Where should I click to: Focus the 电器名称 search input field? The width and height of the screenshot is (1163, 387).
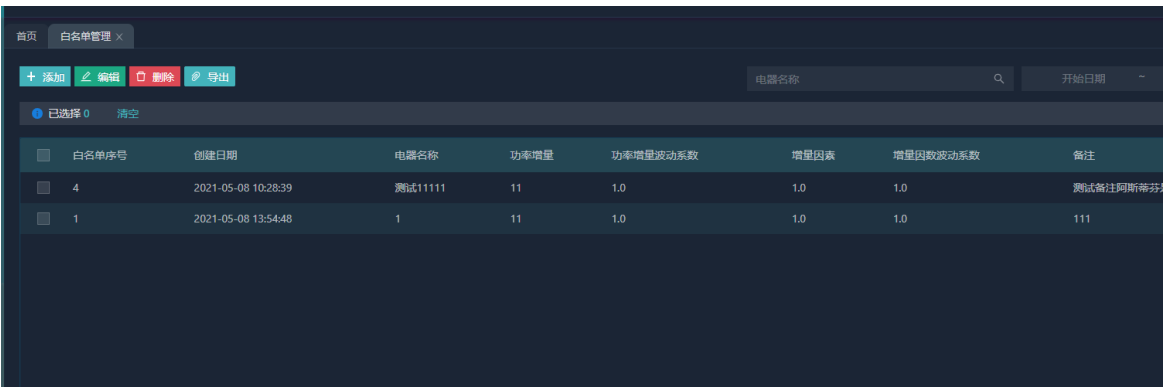(880, 79)
